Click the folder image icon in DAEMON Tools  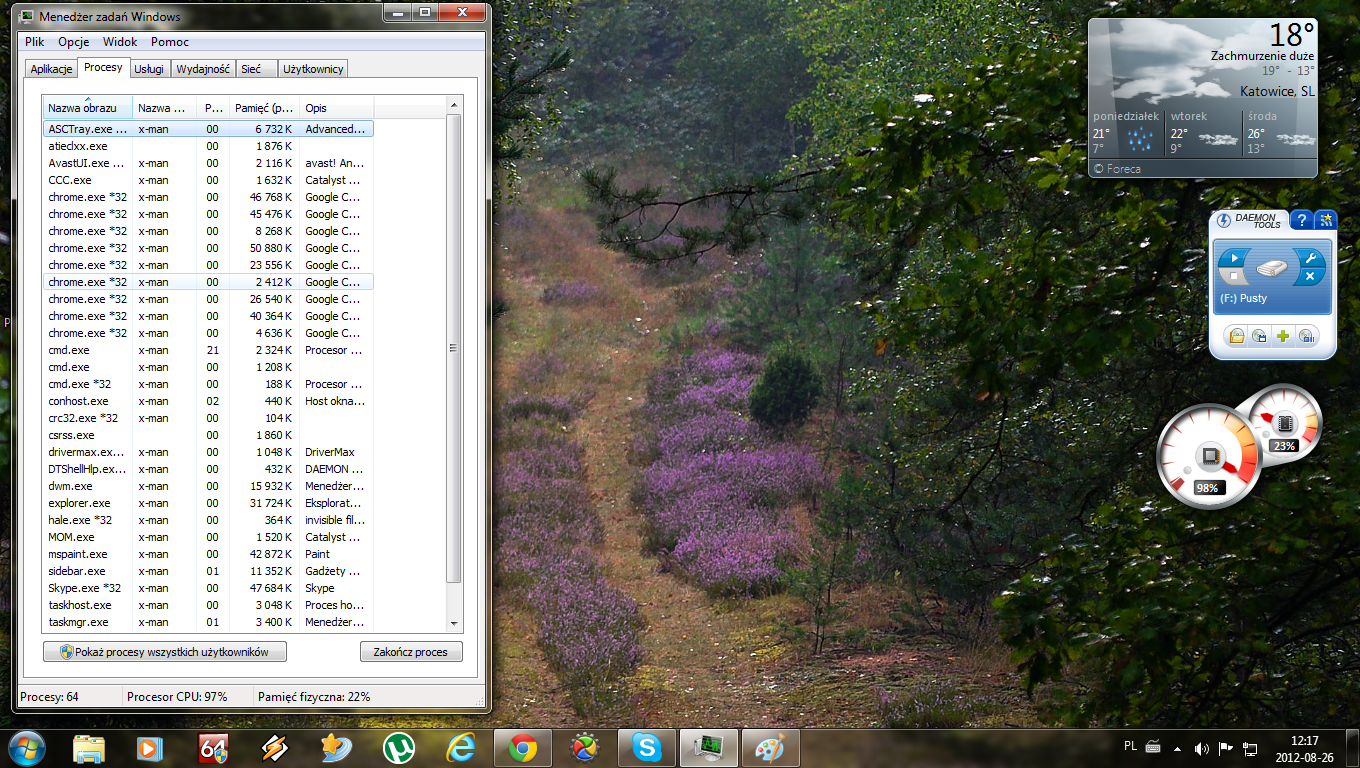tap(1237, 337)
